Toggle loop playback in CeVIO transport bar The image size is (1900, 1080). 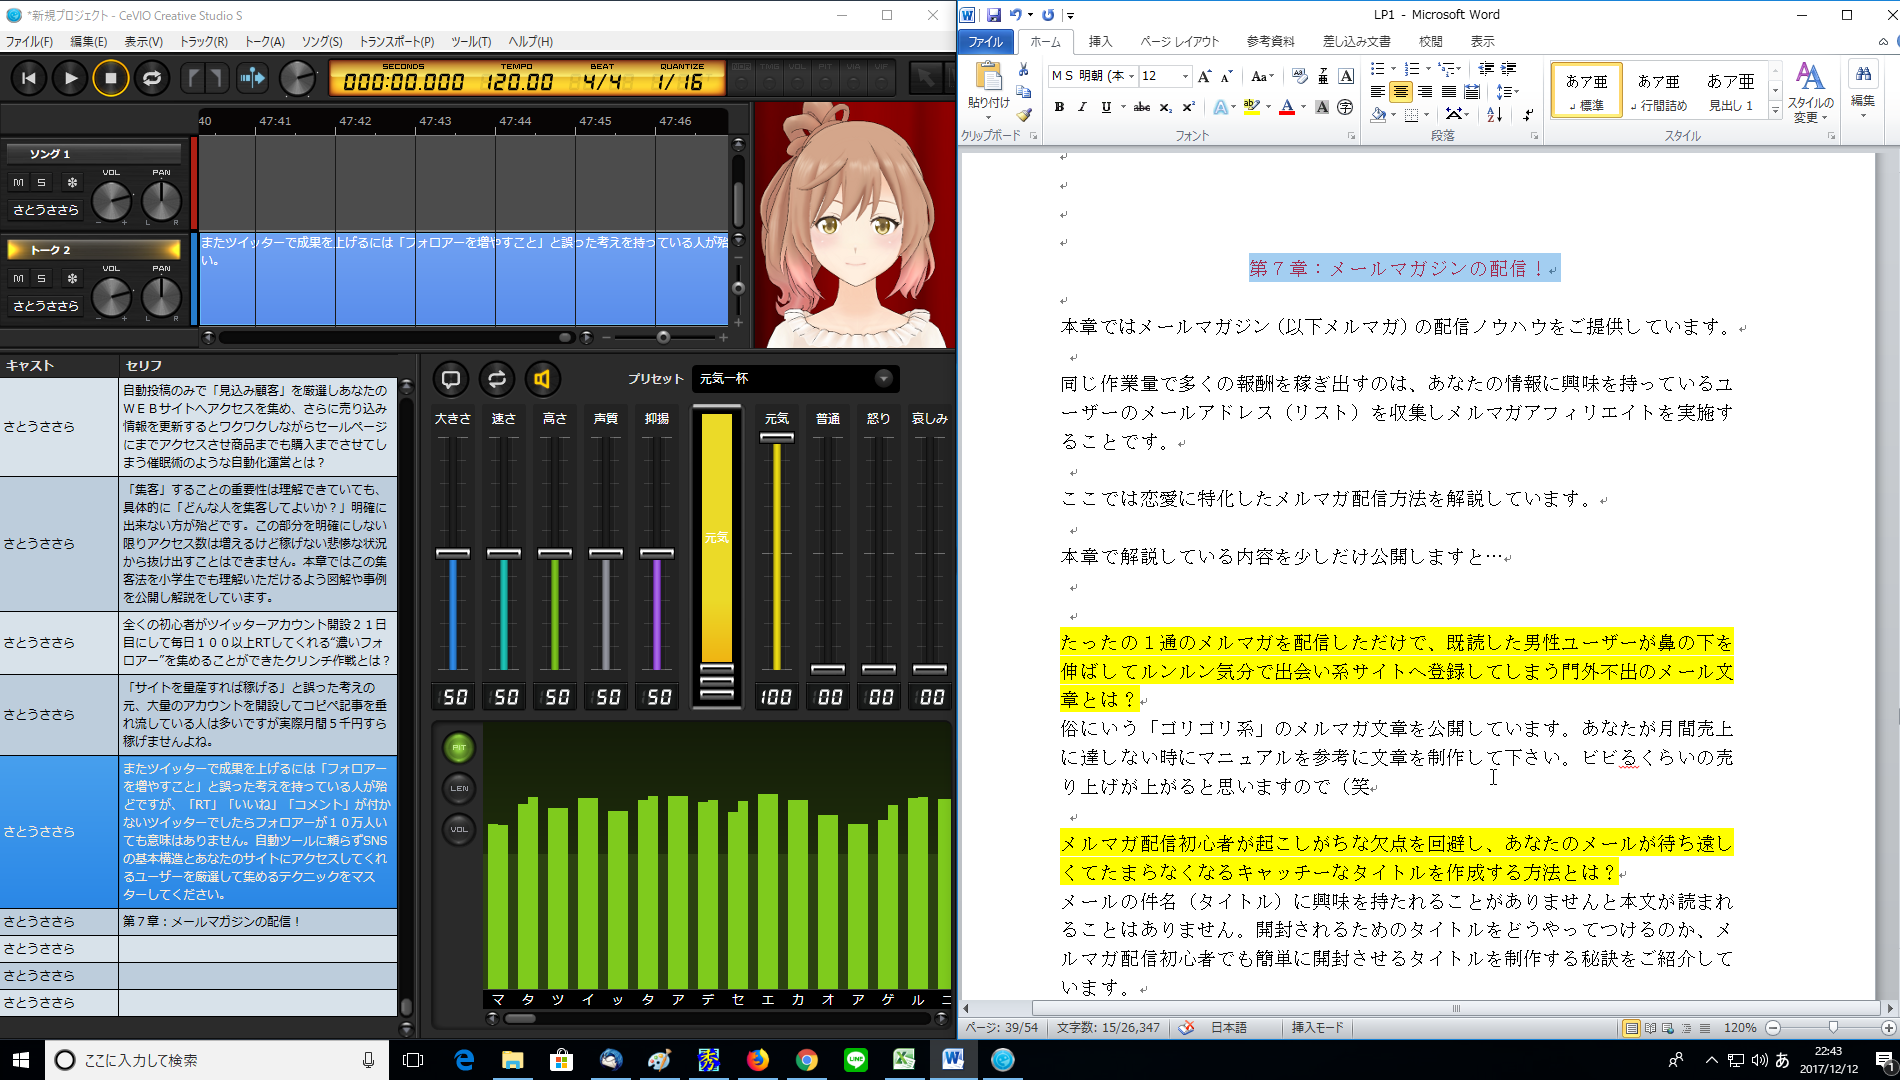click(152, 78)
